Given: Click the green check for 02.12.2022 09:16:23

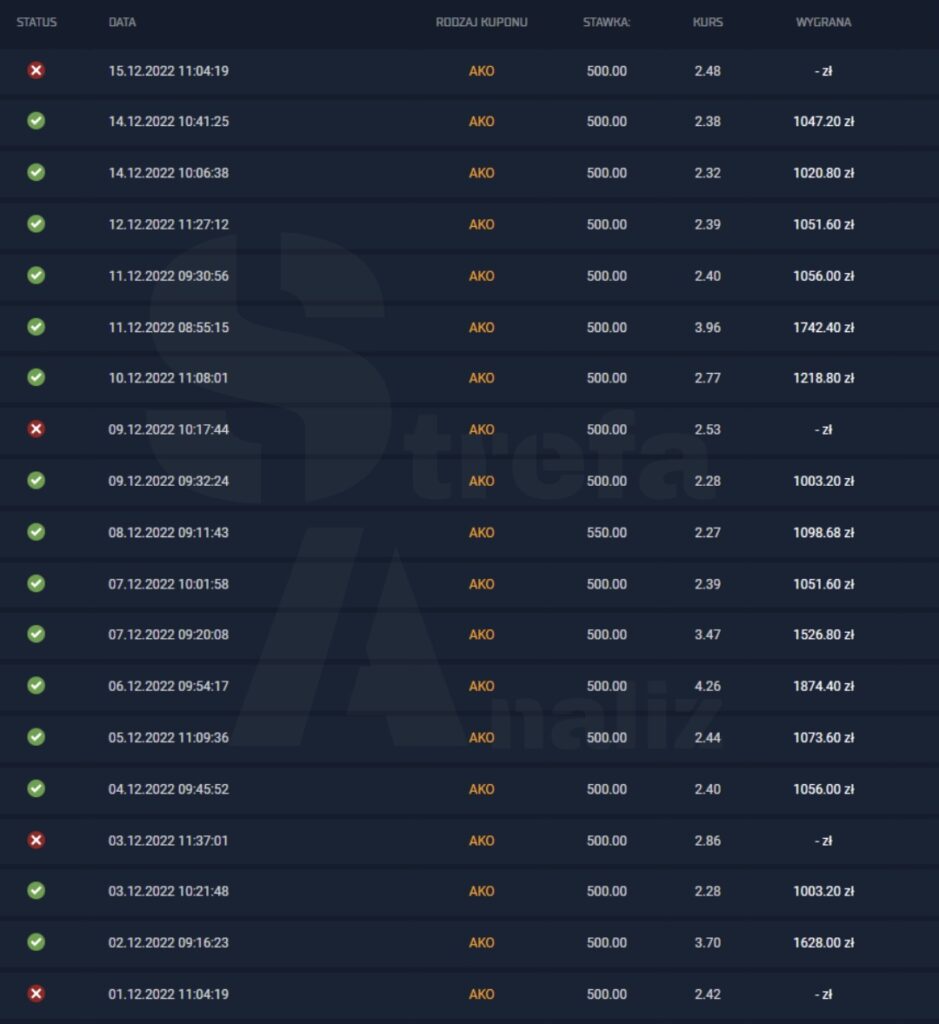Looking at the screenshot, I should pyautogui.click(x=37, y=942).
